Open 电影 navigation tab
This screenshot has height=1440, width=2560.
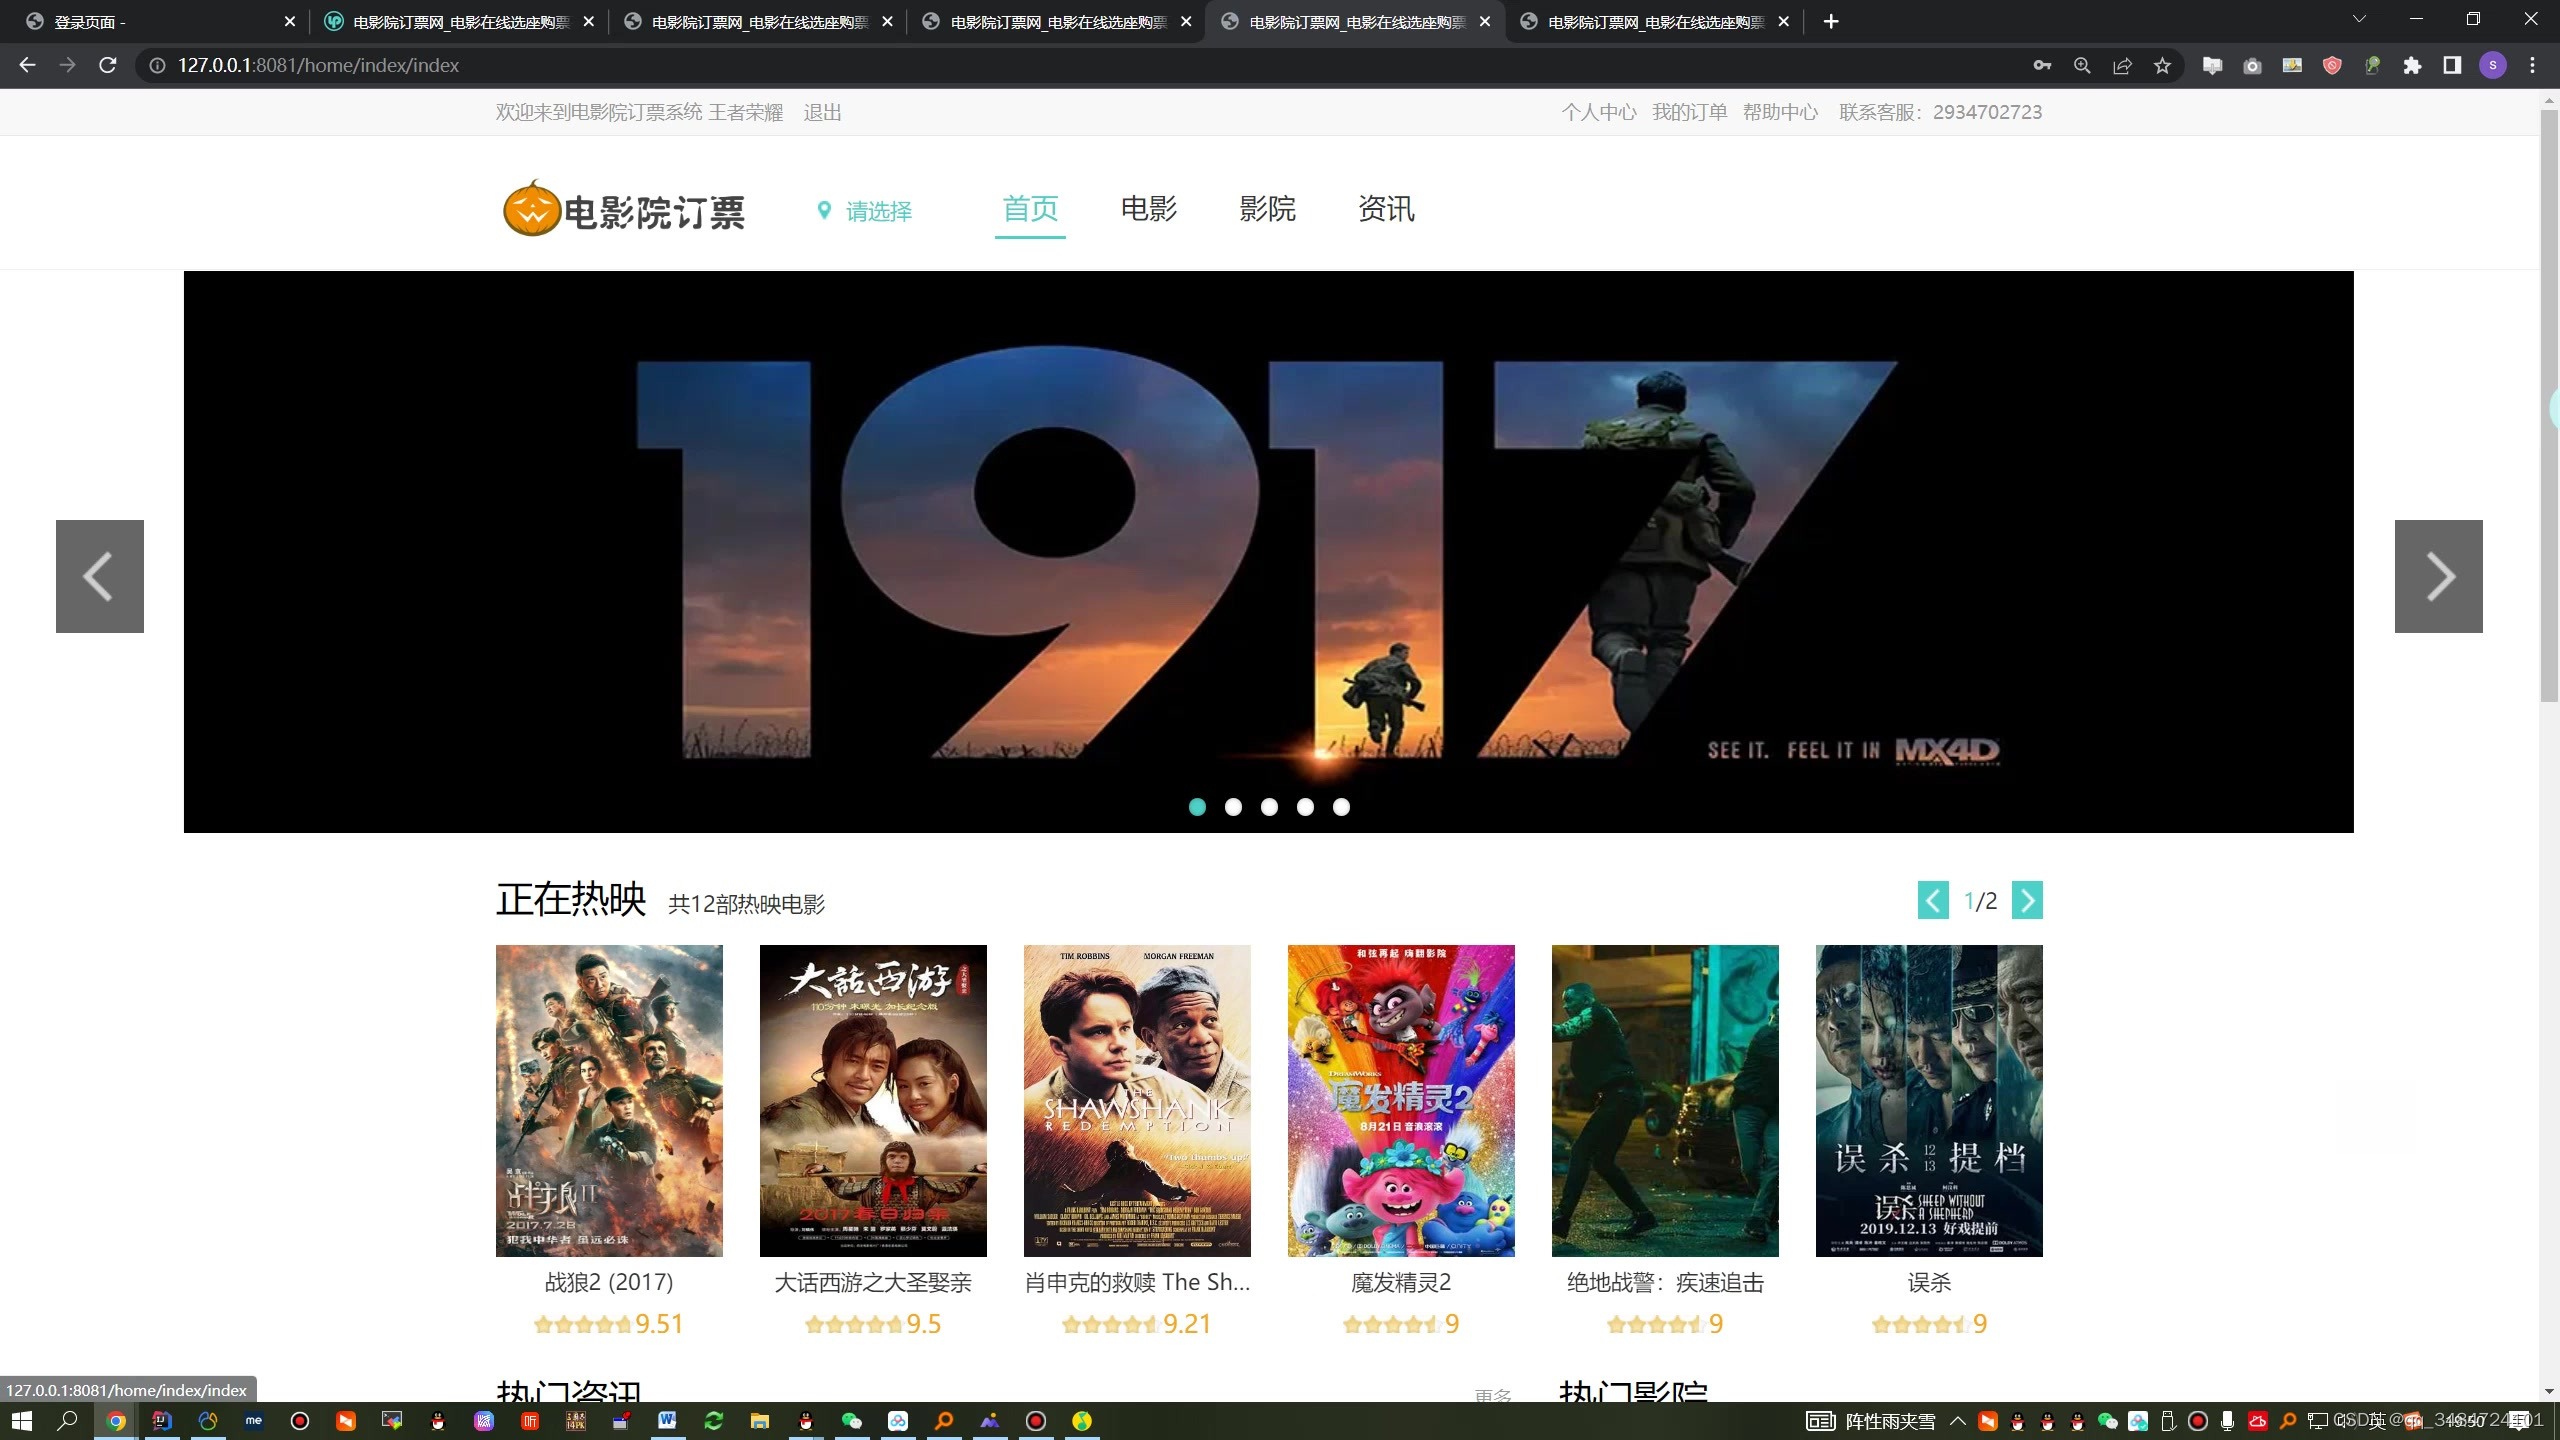(1148, 208)
